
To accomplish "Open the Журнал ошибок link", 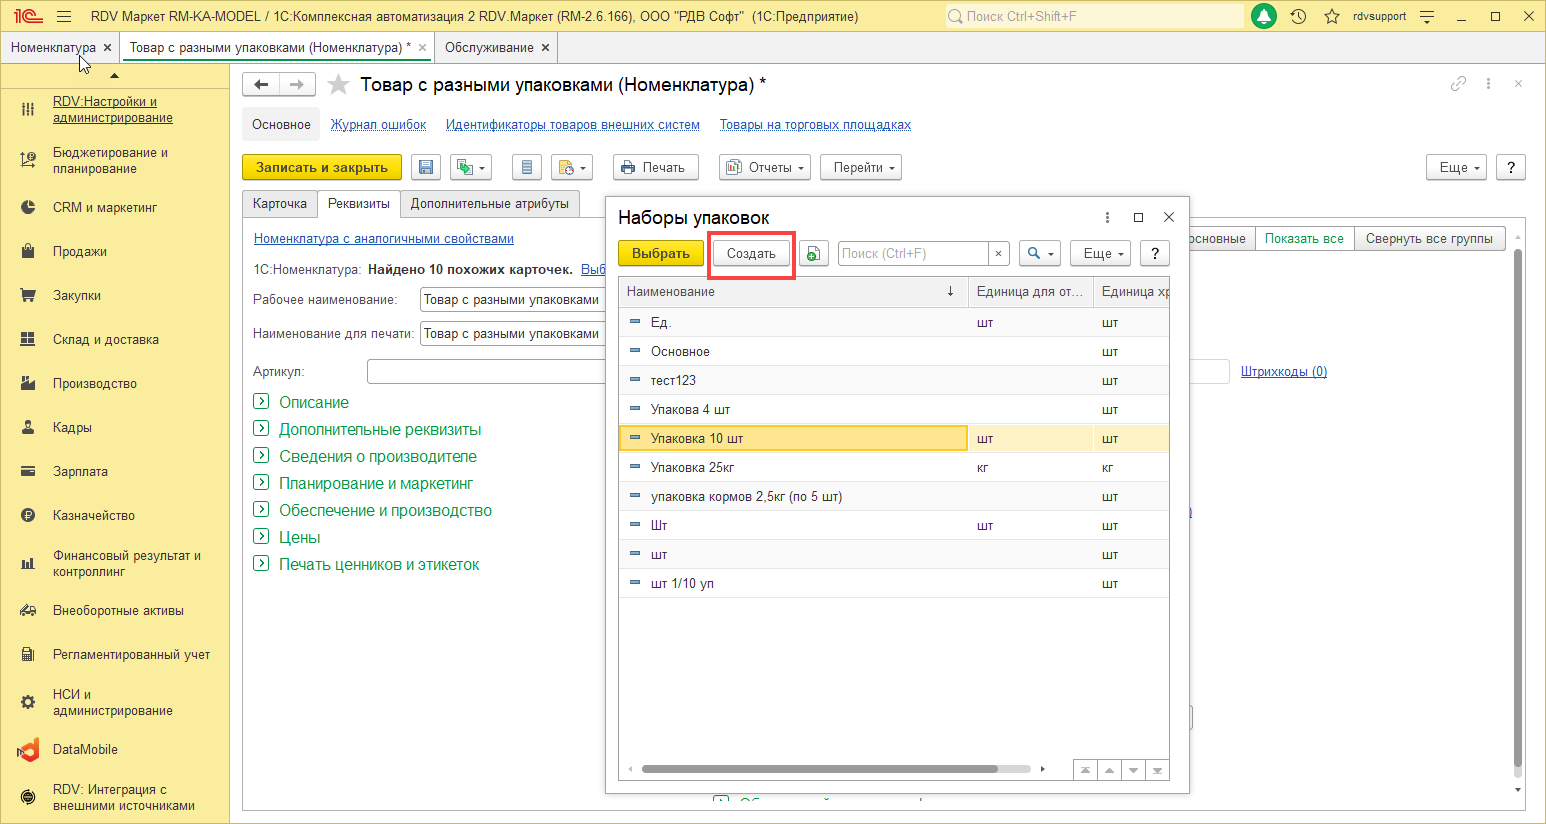I will (378, 125).
